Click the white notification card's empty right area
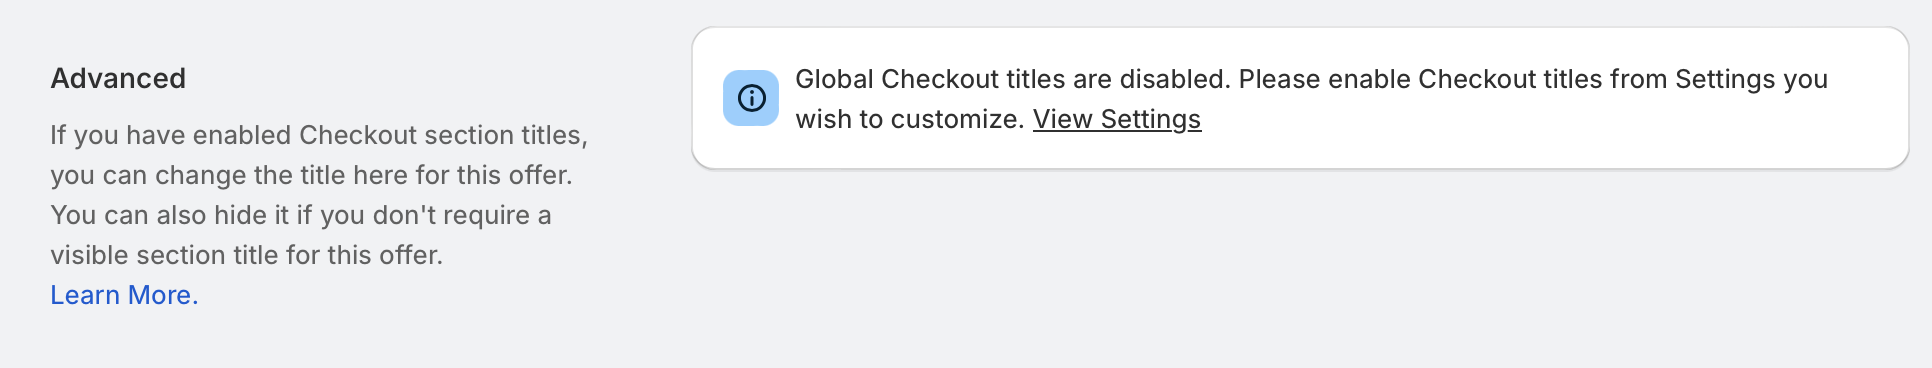Screen dimensions: 1932x368 click(1600, 130)
